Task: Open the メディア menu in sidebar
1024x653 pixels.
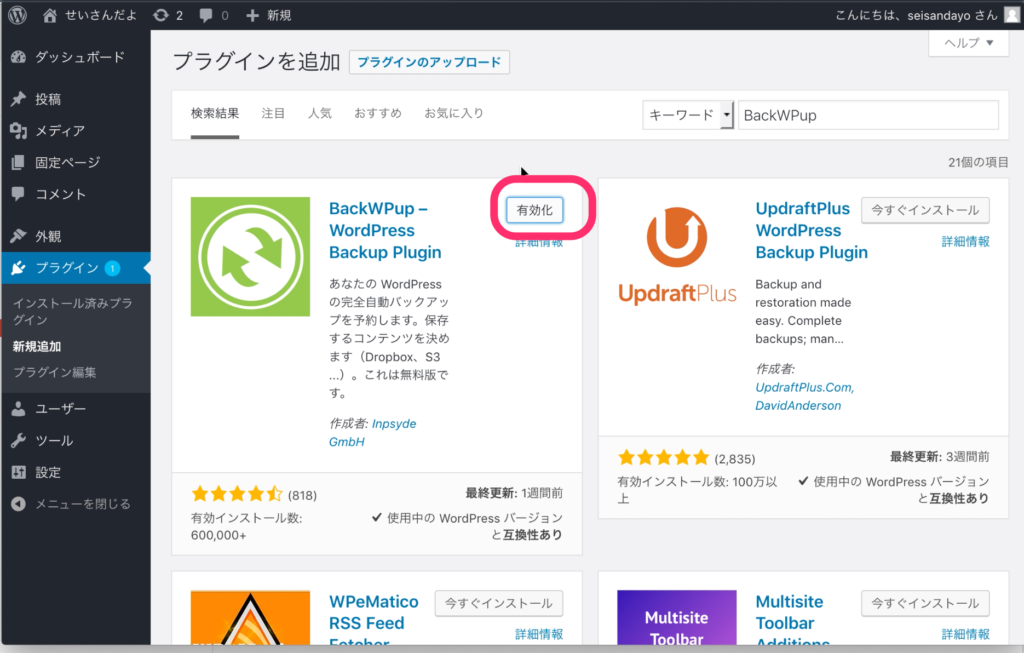Action: [60, 131]
